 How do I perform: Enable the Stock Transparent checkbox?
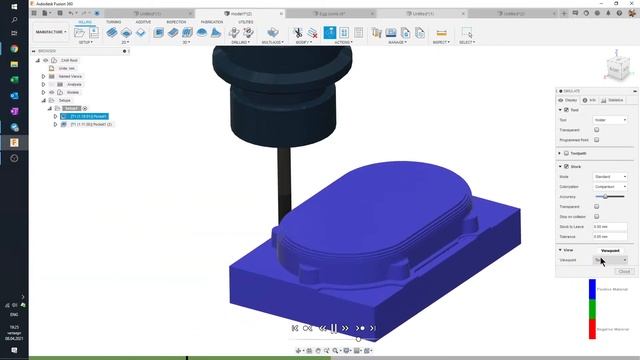tap(597, 207)
